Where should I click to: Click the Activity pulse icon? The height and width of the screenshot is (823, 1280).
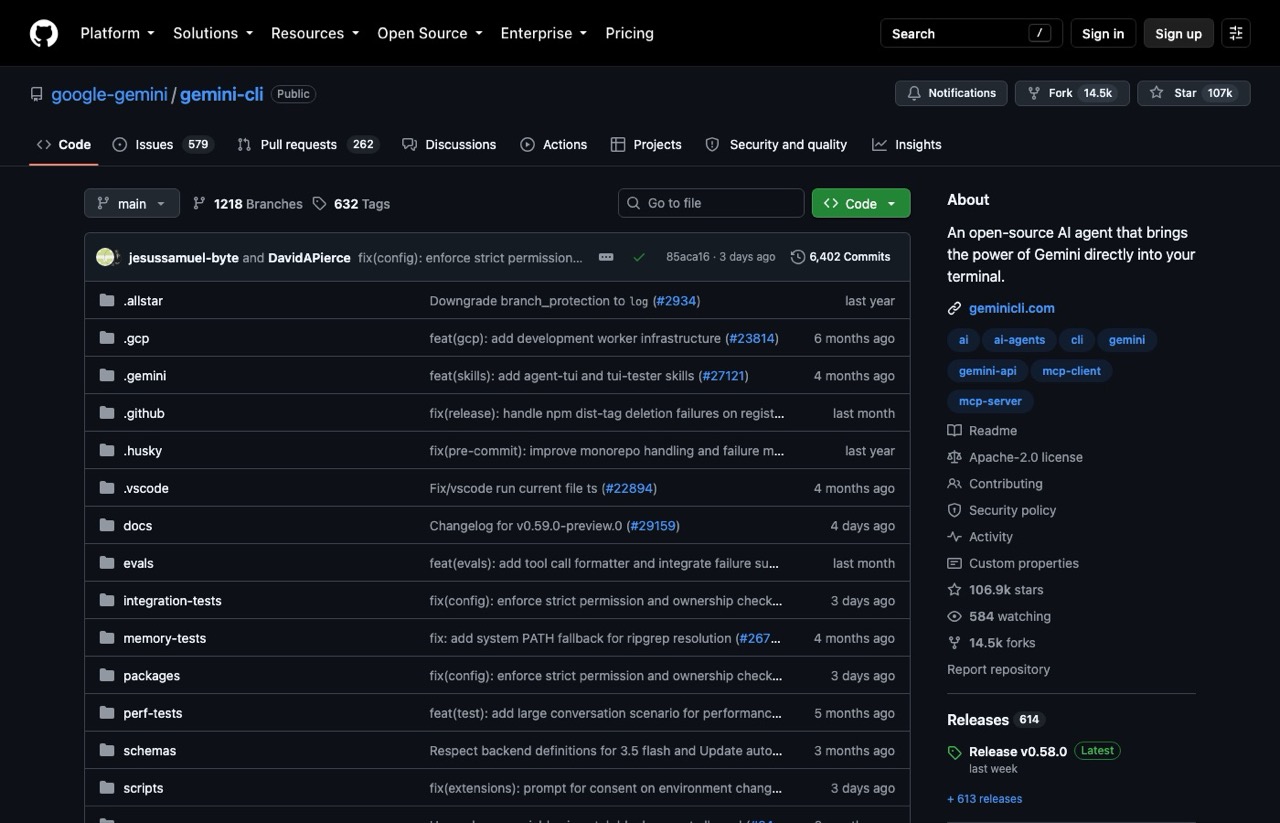click(x=954, y=537)
